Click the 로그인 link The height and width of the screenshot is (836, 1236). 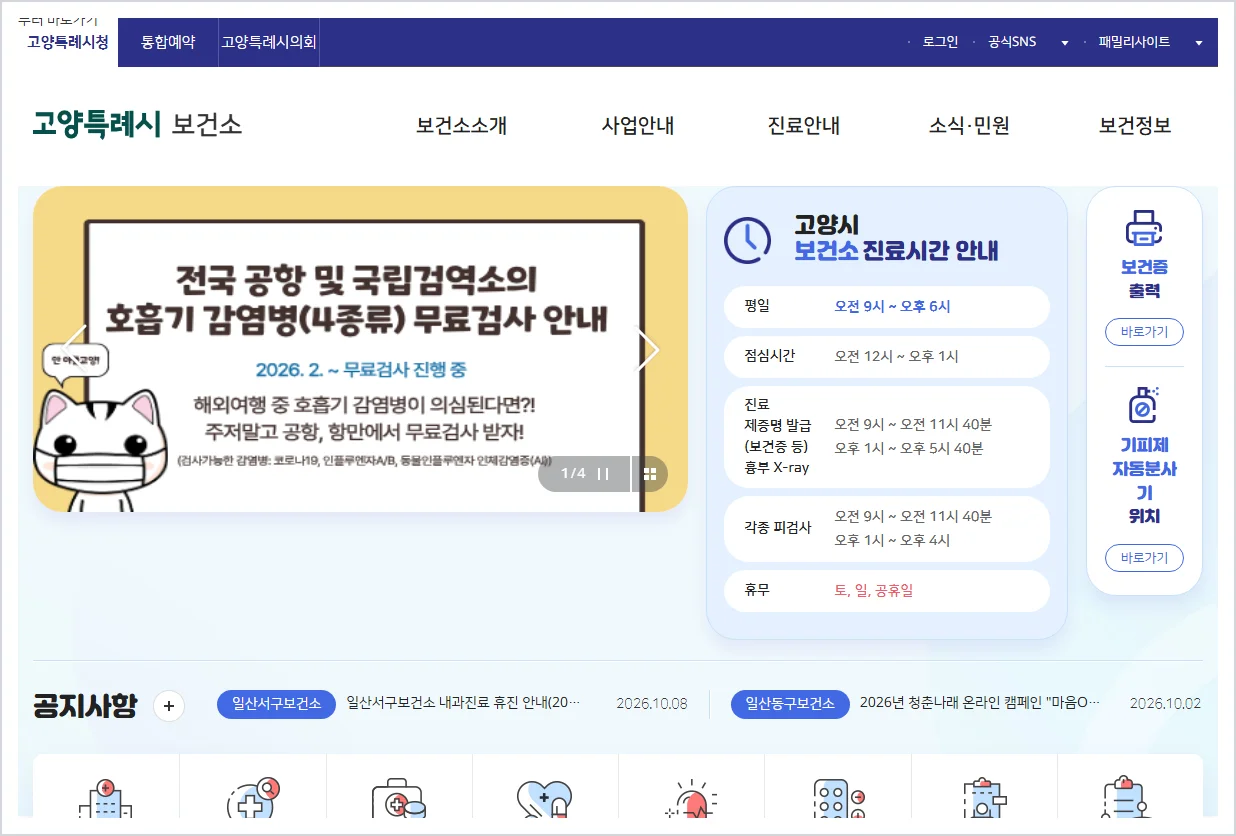940,42
